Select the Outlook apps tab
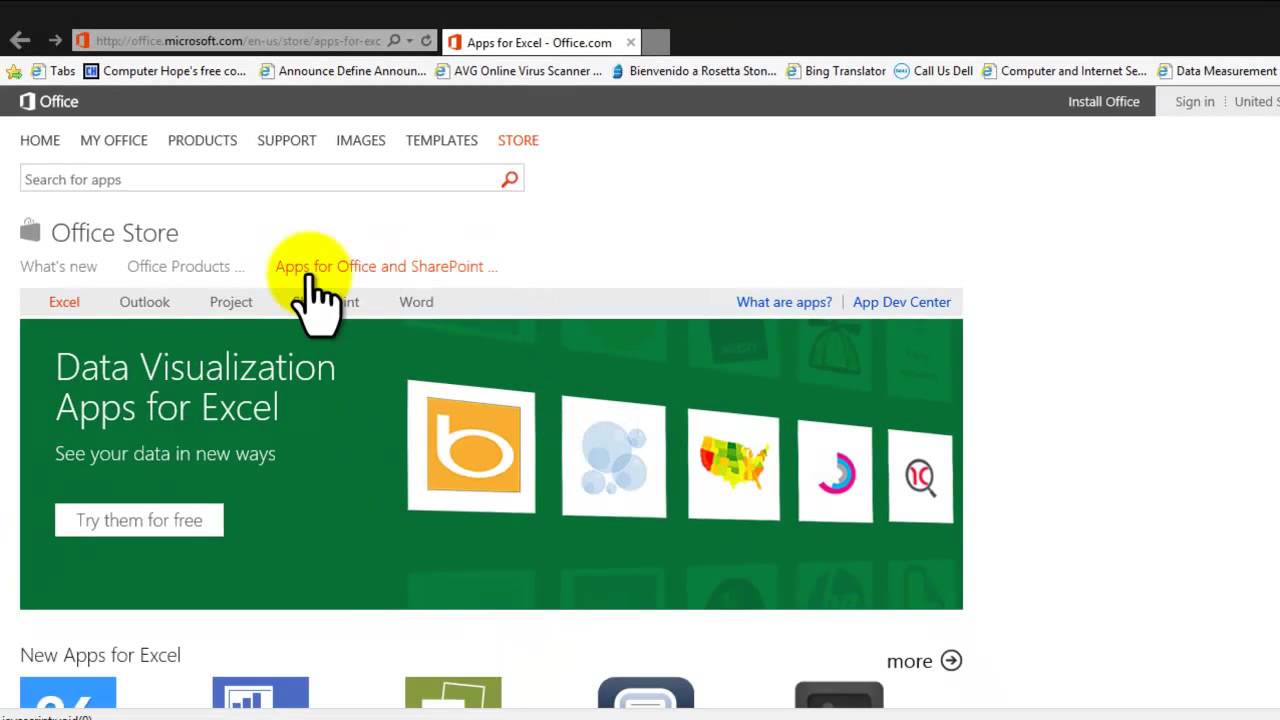 (x=144, y=302)
